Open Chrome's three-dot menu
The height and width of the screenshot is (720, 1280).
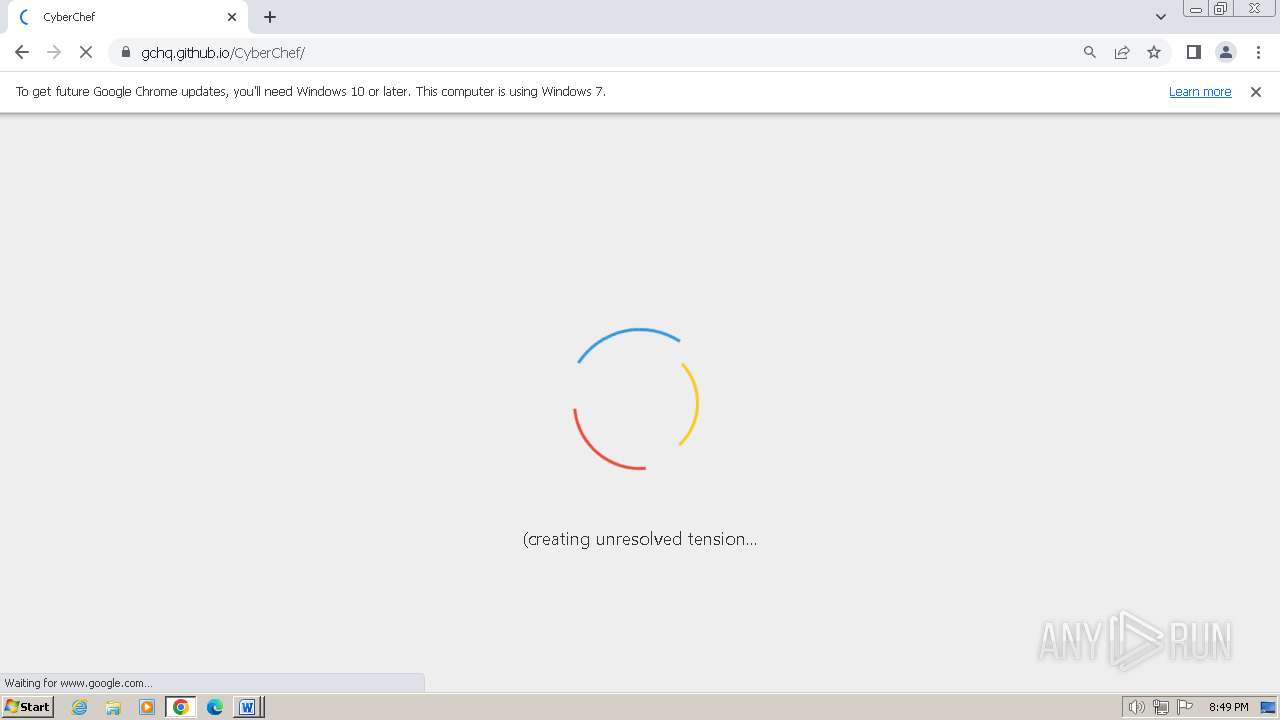click(1258, 52)
